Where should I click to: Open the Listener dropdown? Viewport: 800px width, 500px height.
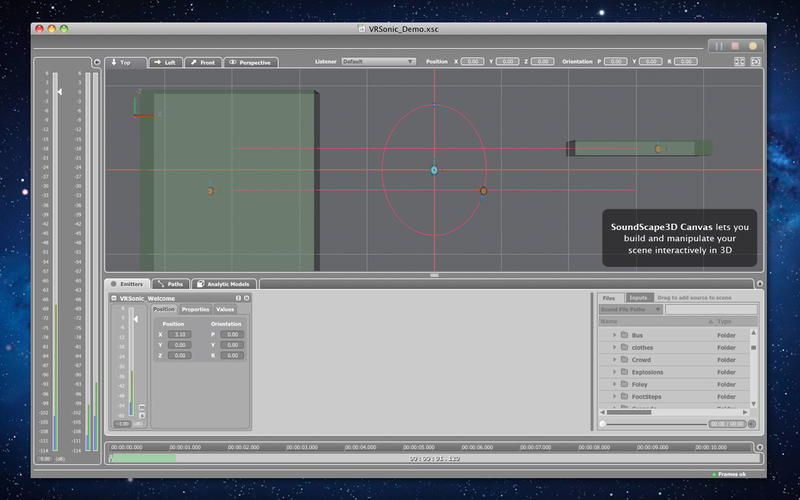[x=378, y=61]
